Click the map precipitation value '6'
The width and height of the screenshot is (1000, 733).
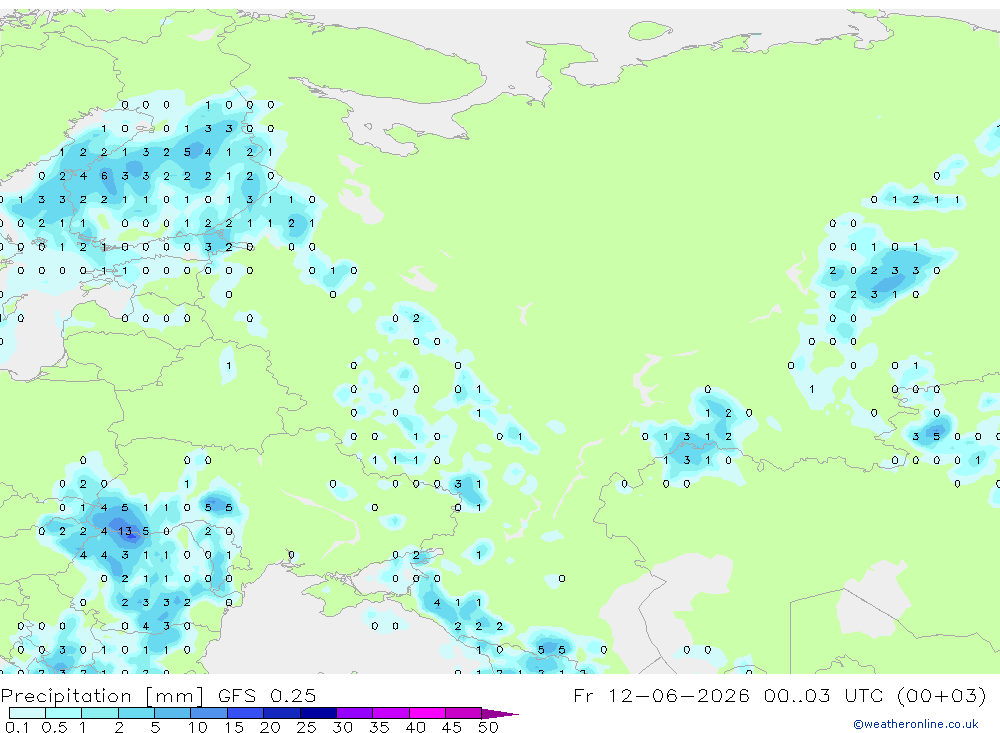pyautogui.click(x=104, y=175)
